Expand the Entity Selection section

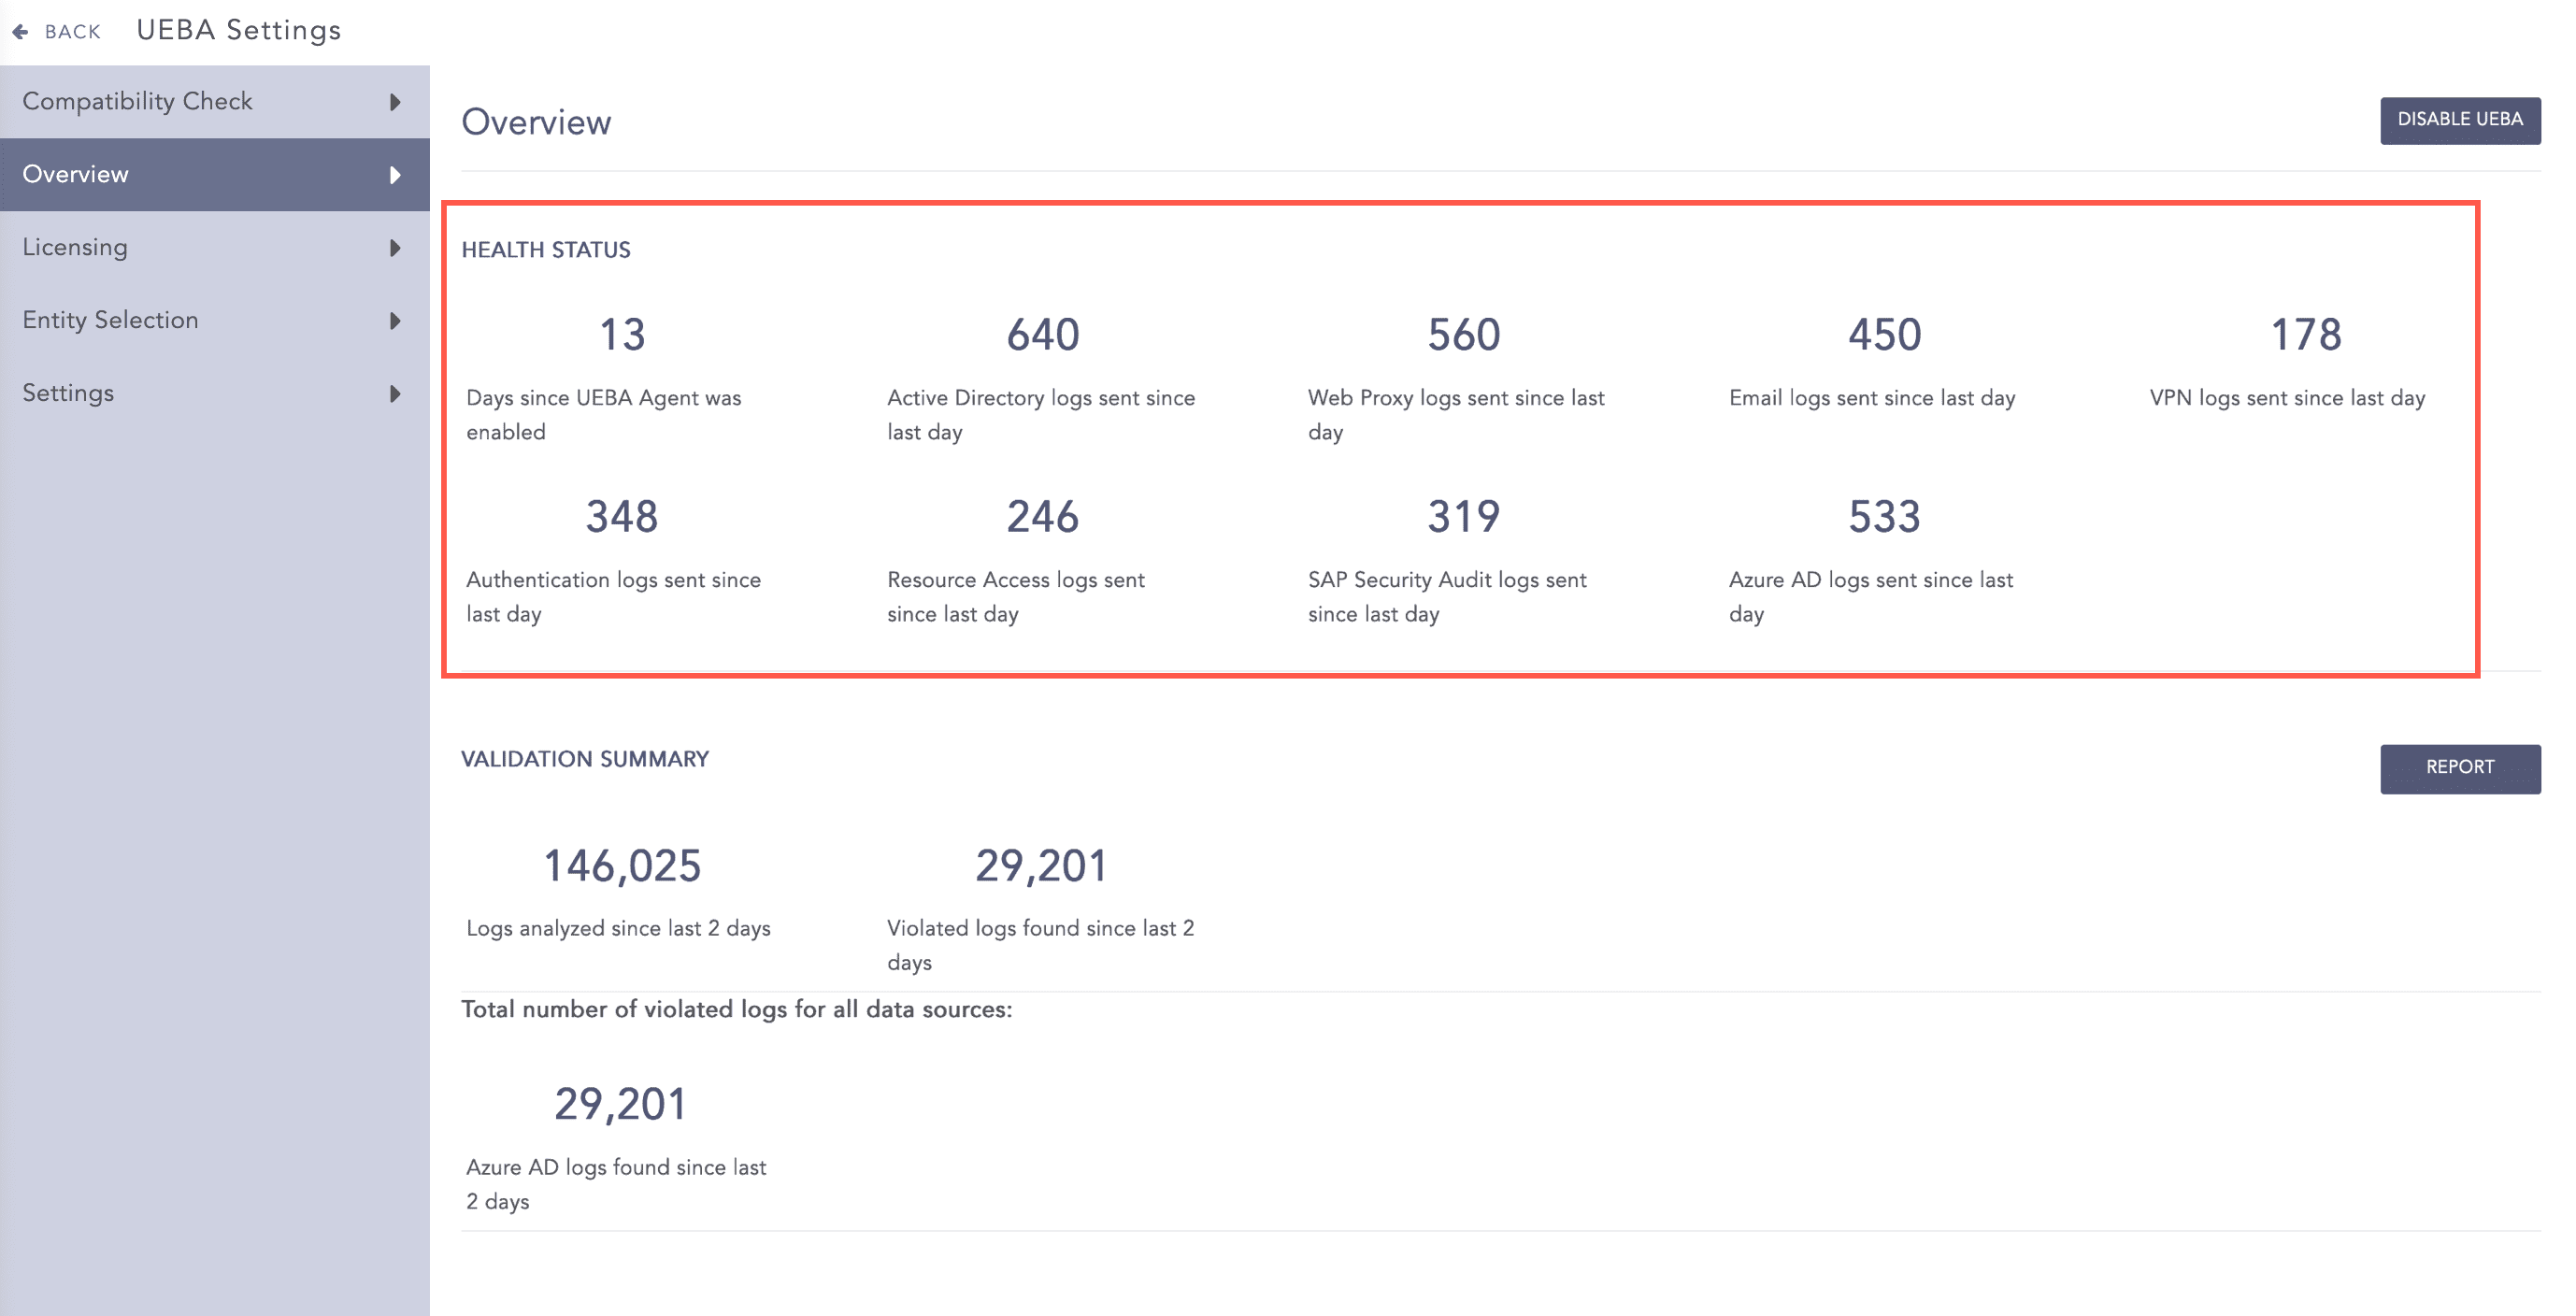coord(110,320)
